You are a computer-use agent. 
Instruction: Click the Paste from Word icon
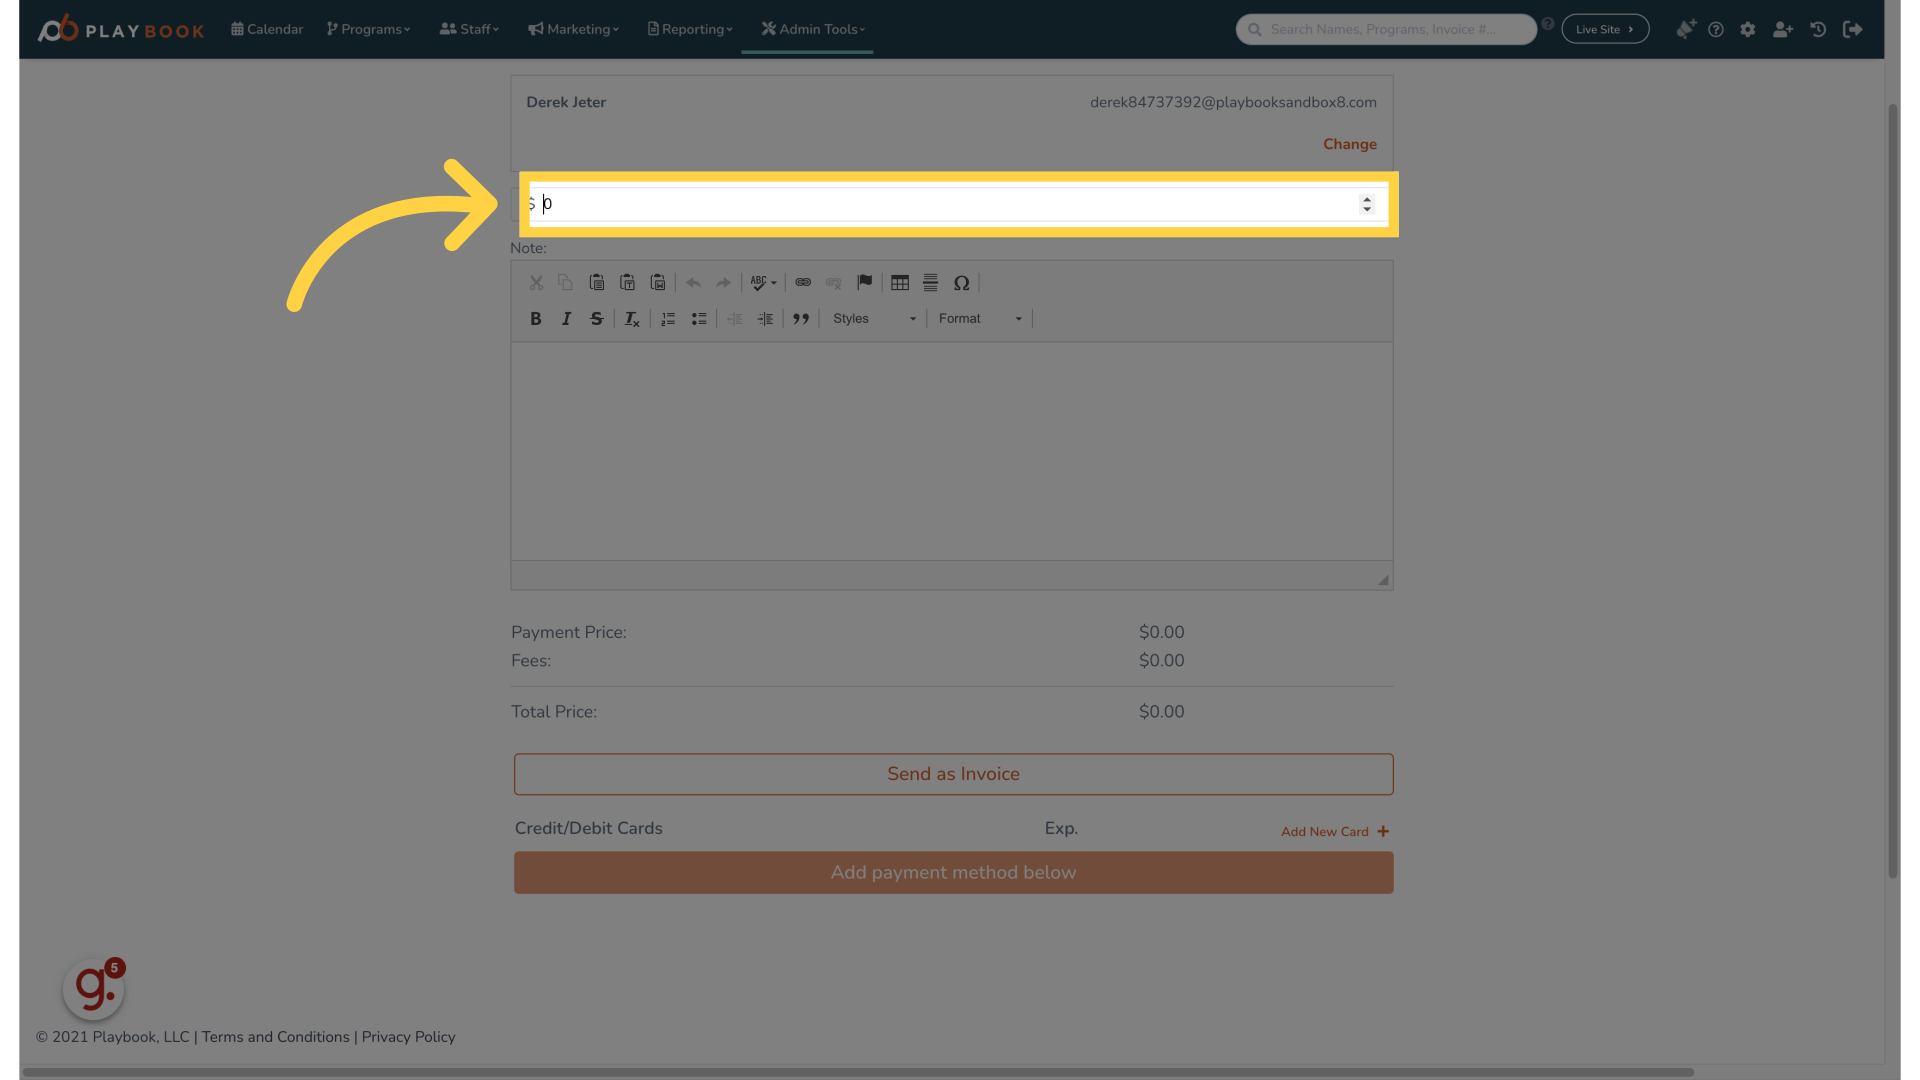pyautogui.click(x=658, y=283)
